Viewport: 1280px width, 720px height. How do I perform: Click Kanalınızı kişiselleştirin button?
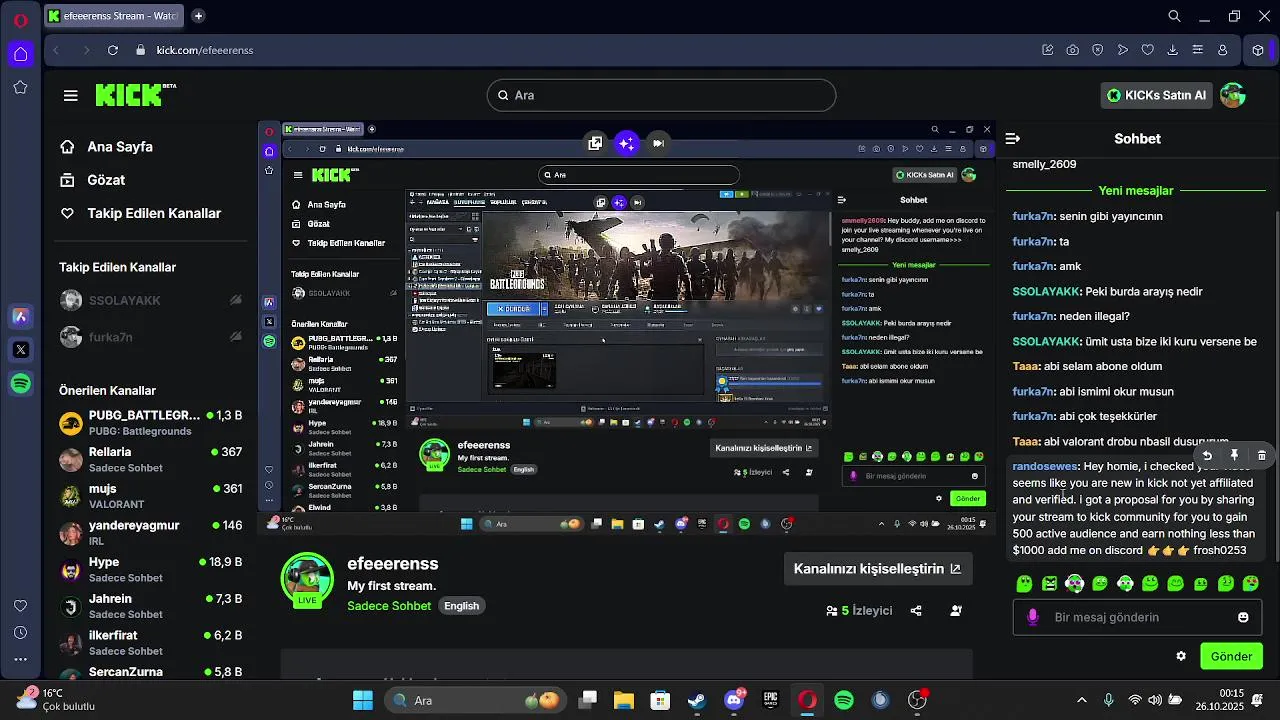point(877,568)
